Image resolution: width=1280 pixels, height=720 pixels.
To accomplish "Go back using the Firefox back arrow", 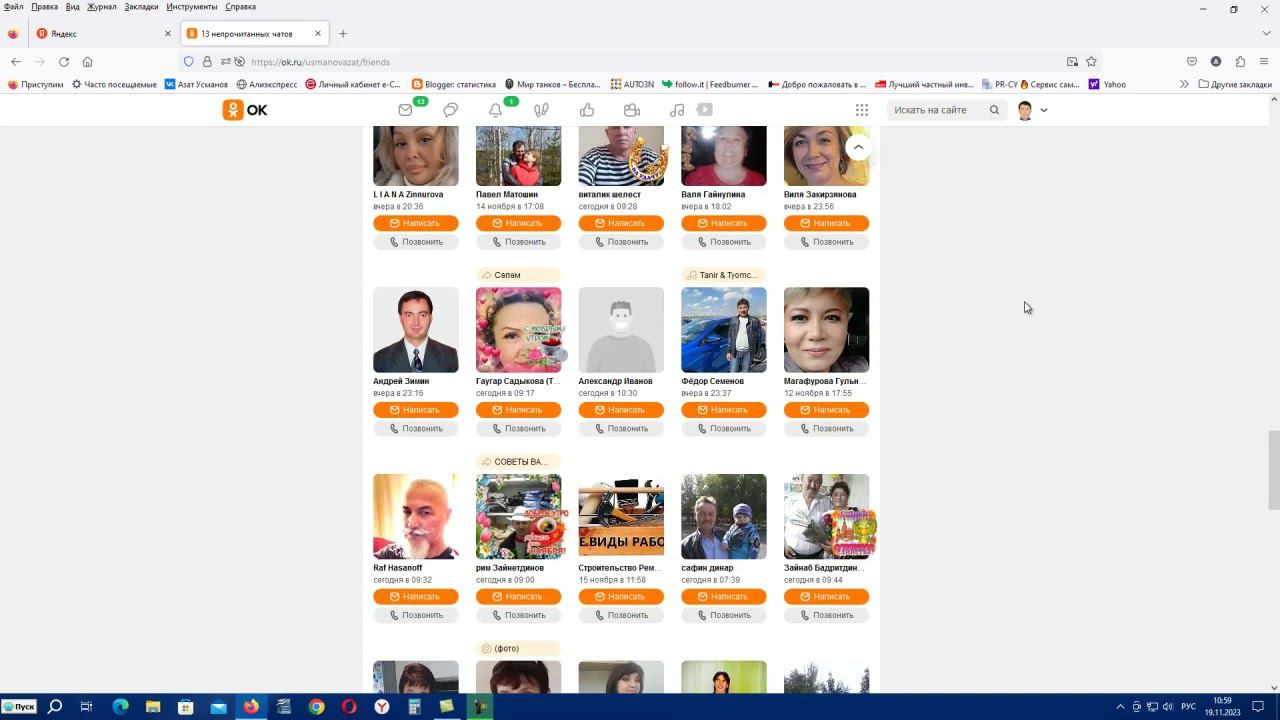I will pos(15,62).
